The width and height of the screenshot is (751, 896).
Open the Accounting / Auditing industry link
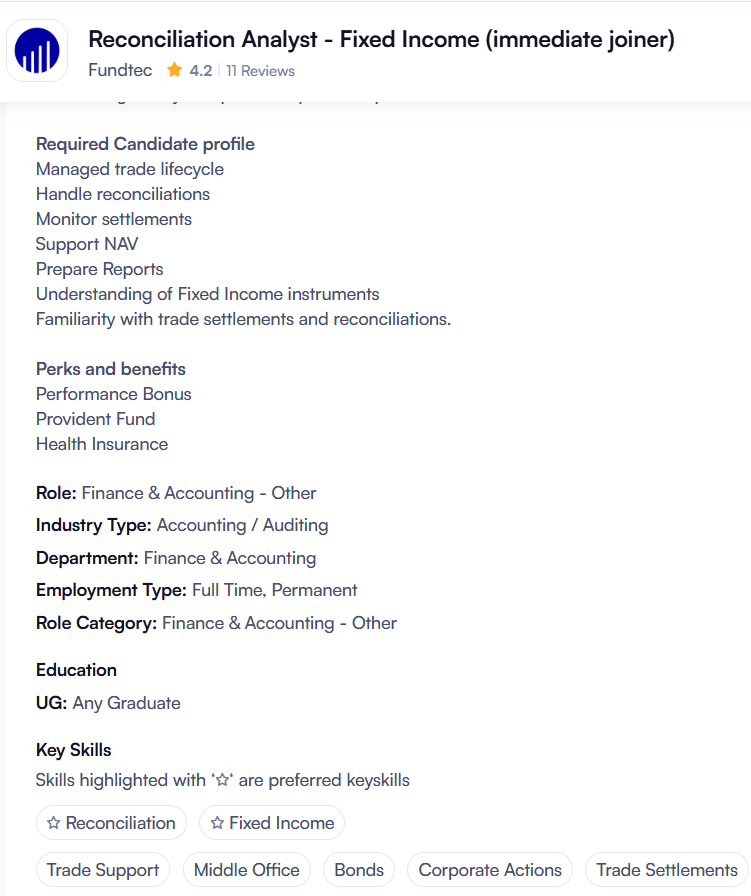(242, 525)
